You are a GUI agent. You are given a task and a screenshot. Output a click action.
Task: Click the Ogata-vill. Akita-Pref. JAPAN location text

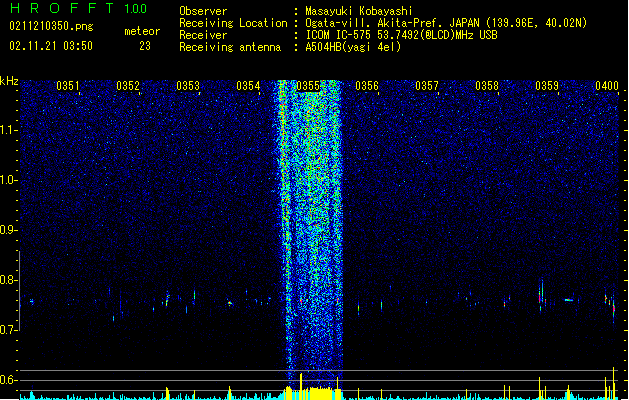coord(446,23)
